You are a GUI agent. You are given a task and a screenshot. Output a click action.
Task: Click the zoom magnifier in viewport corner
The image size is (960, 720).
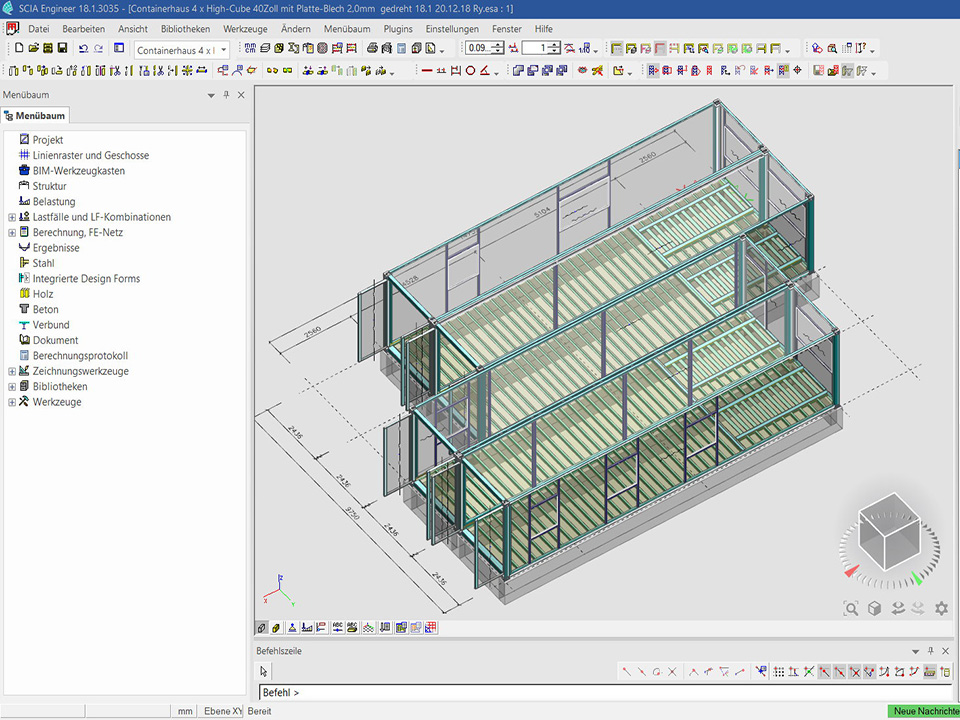(x=851, y=608)
